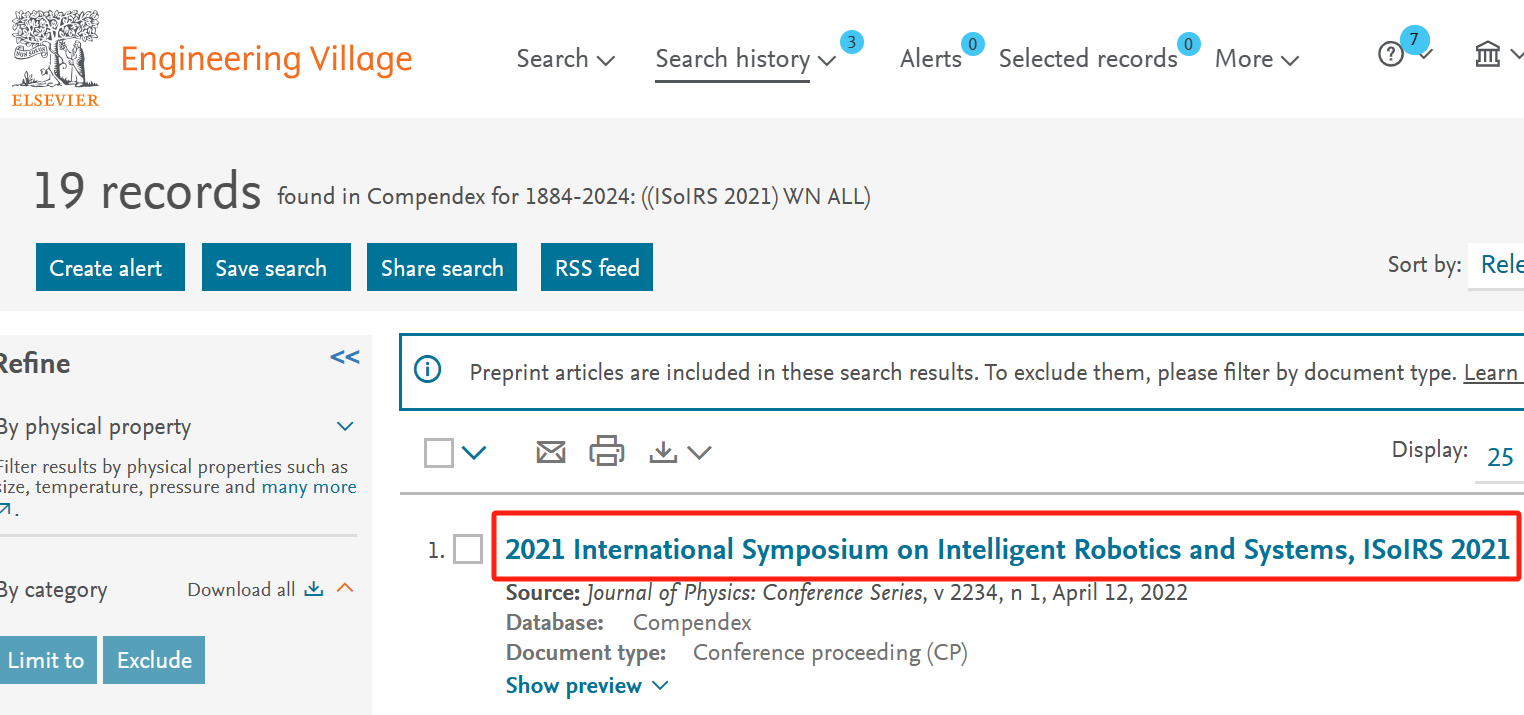Click the download records icon
The height and width of the screenshot is (715, 1524).
pyautogui.click(x=663, y=453)
